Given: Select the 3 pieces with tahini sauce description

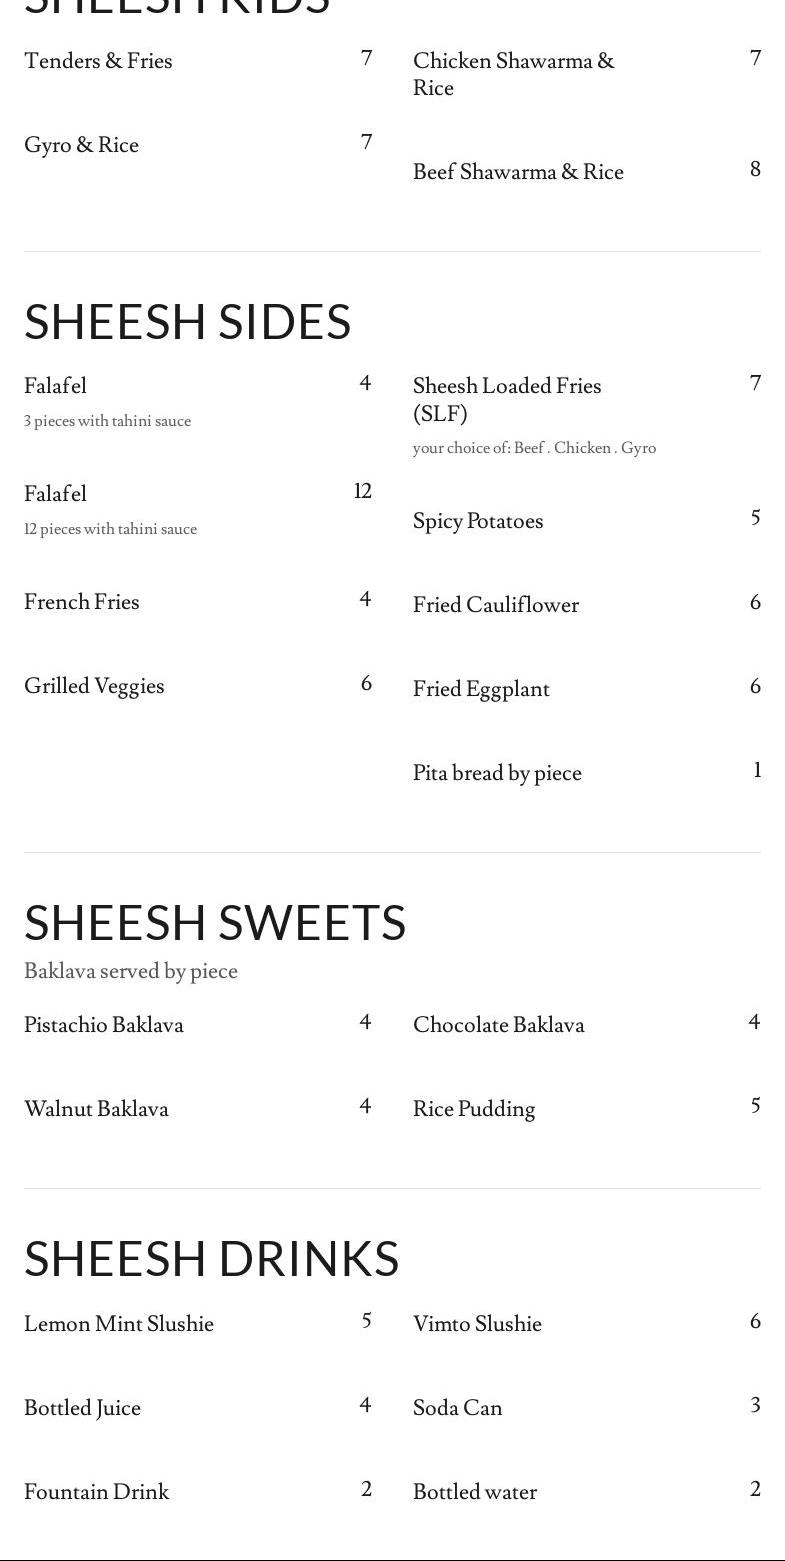Looking at the screenshot, I should coord(107,421).
